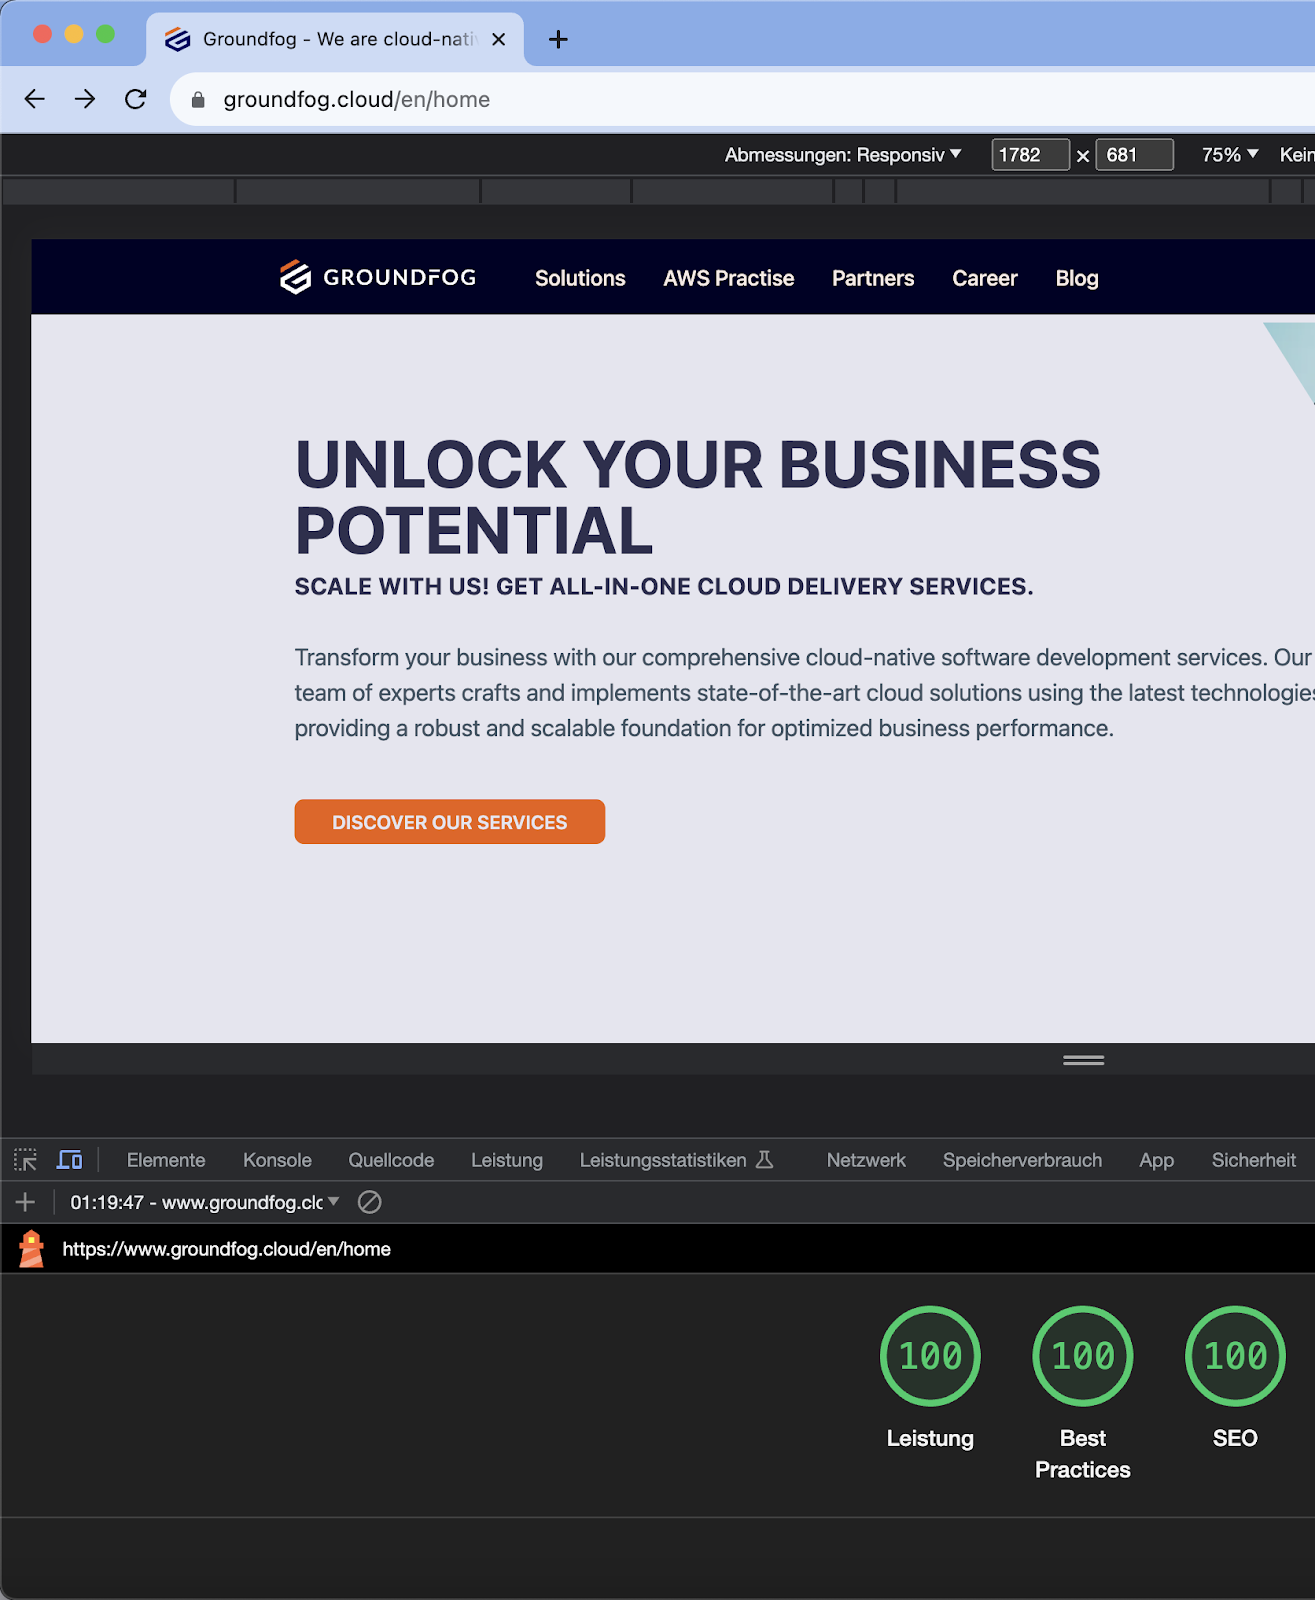Open the Solutions menu on the website
Image resolution: width=1315 pixels, height=1600 pixels.
click(x=580, y=278)
